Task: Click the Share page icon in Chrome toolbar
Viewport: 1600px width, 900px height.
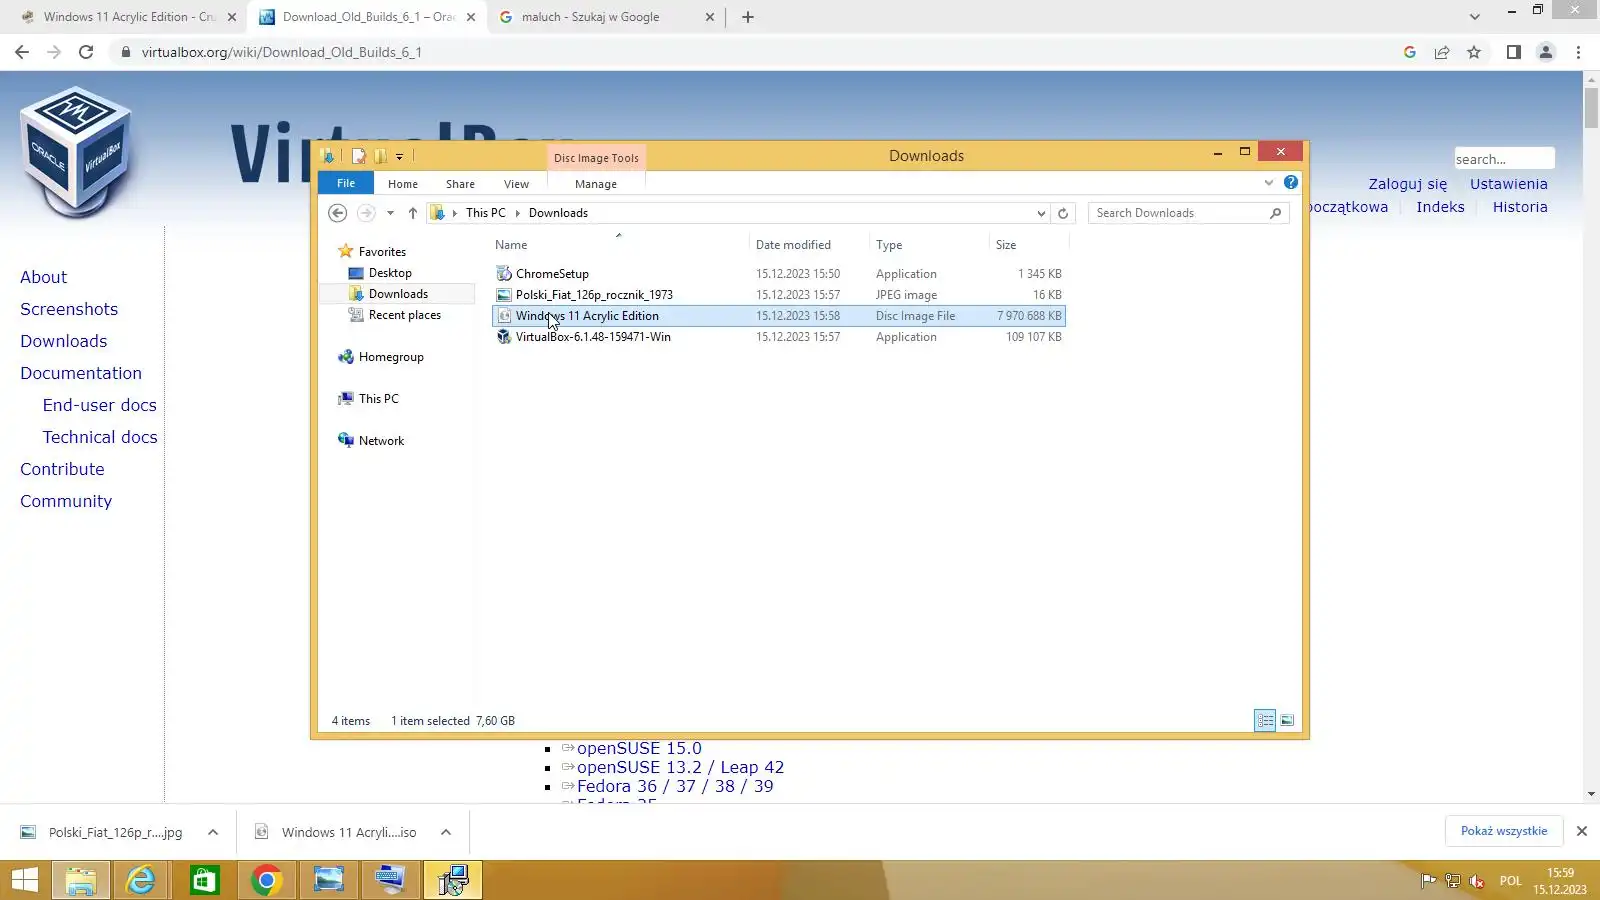Action: coord(1442,52)
